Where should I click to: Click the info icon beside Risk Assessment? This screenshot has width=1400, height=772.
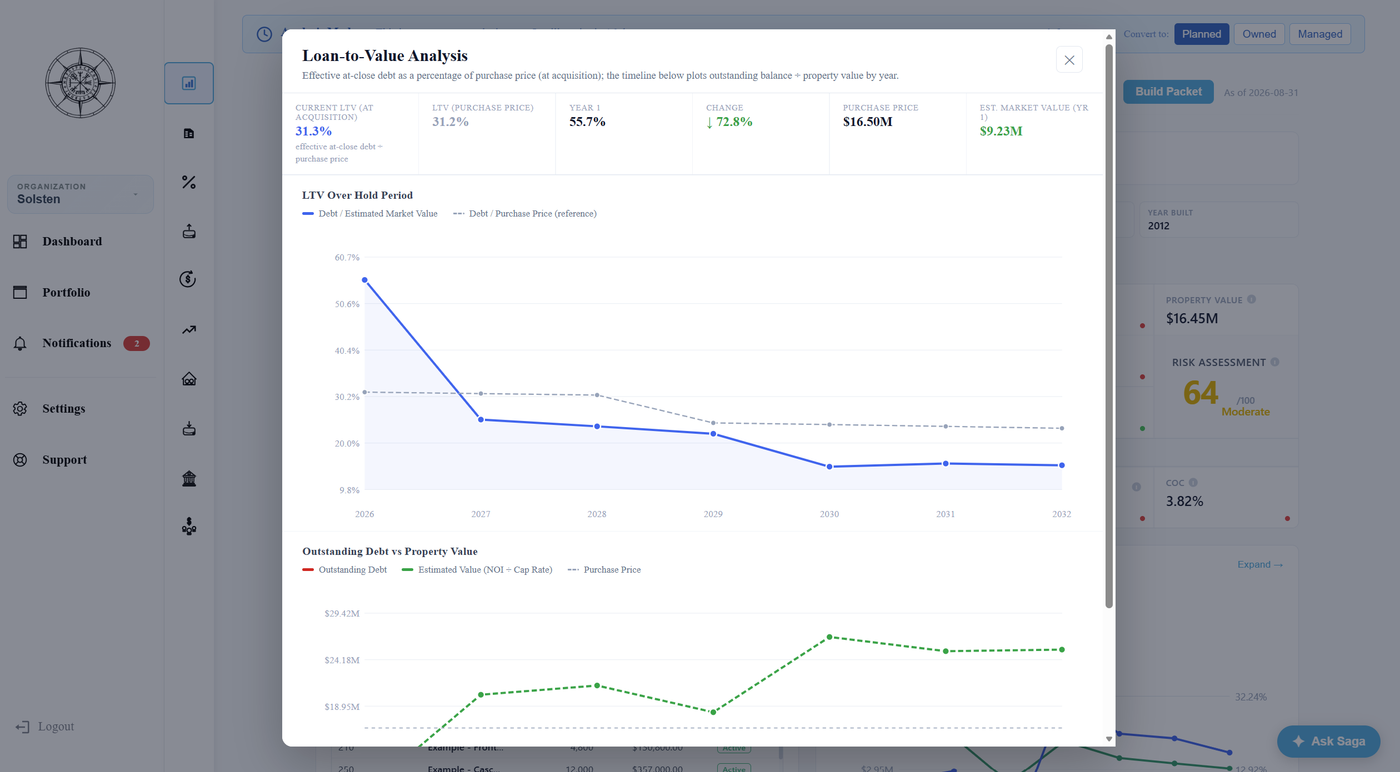[1275, 362]
